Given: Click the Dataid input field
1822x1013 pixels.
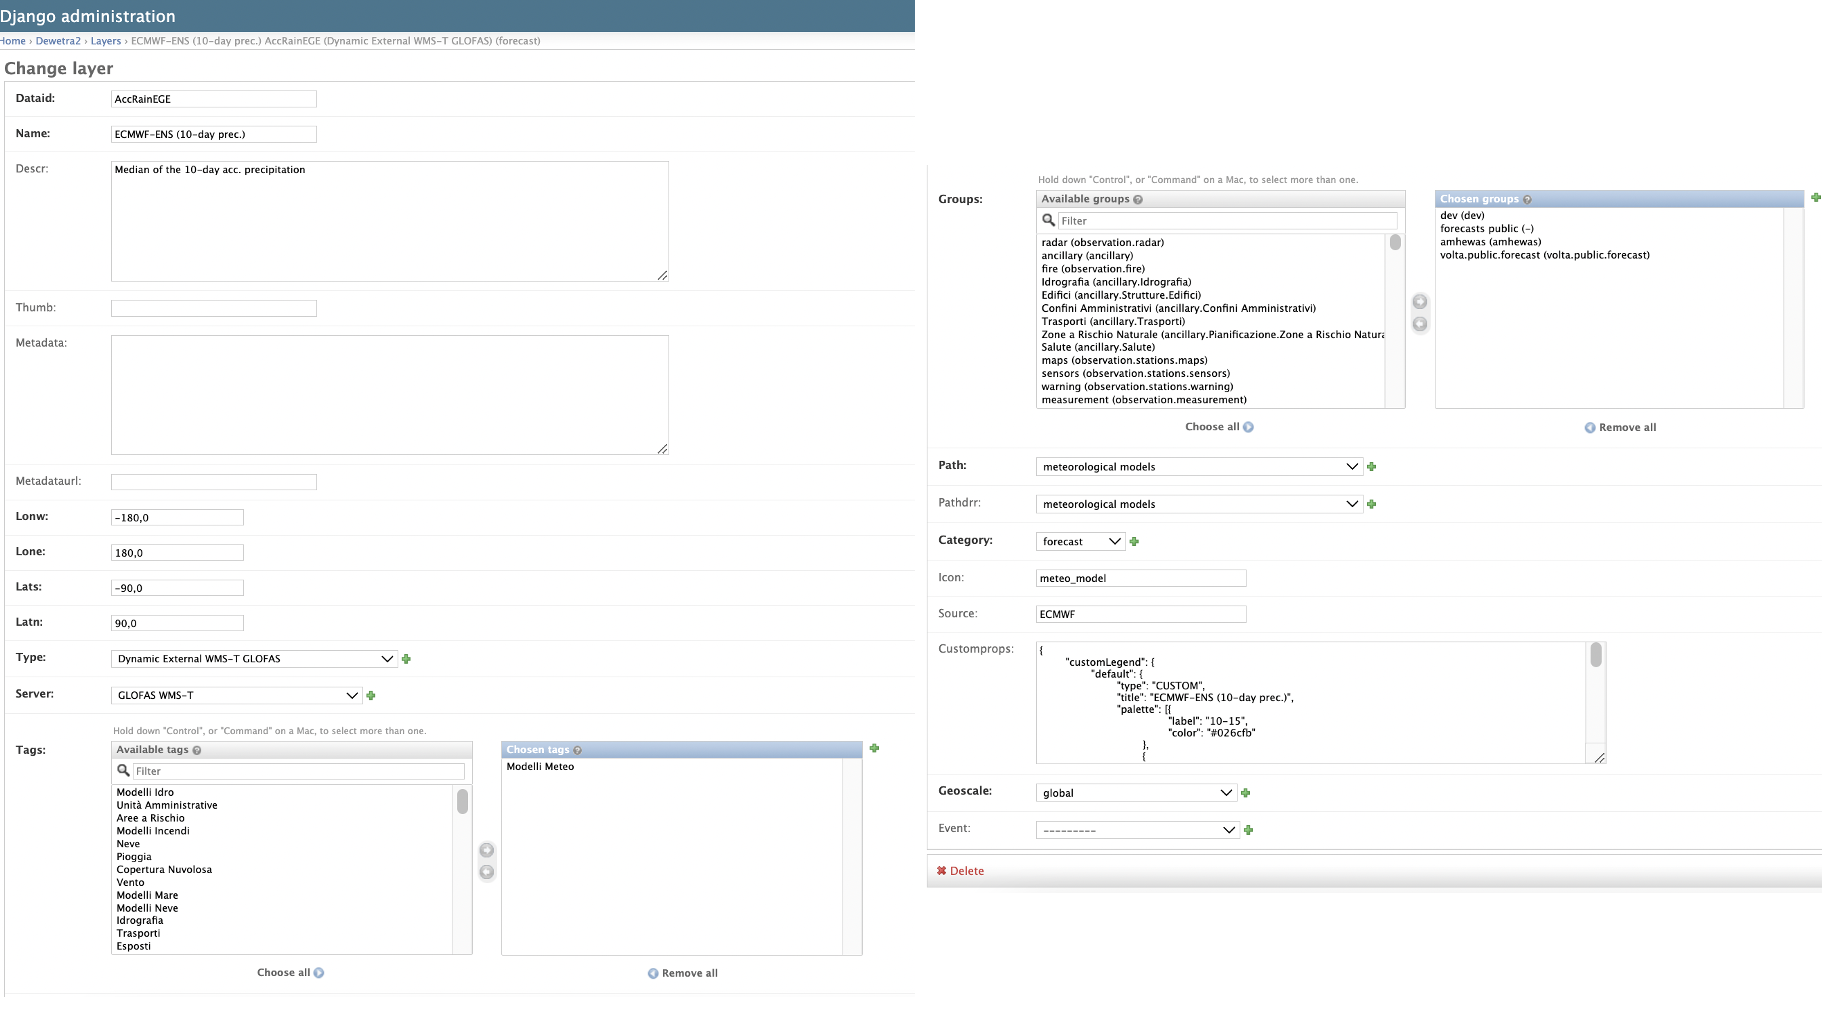Looking at the screenshot, I should click(214, 99).
